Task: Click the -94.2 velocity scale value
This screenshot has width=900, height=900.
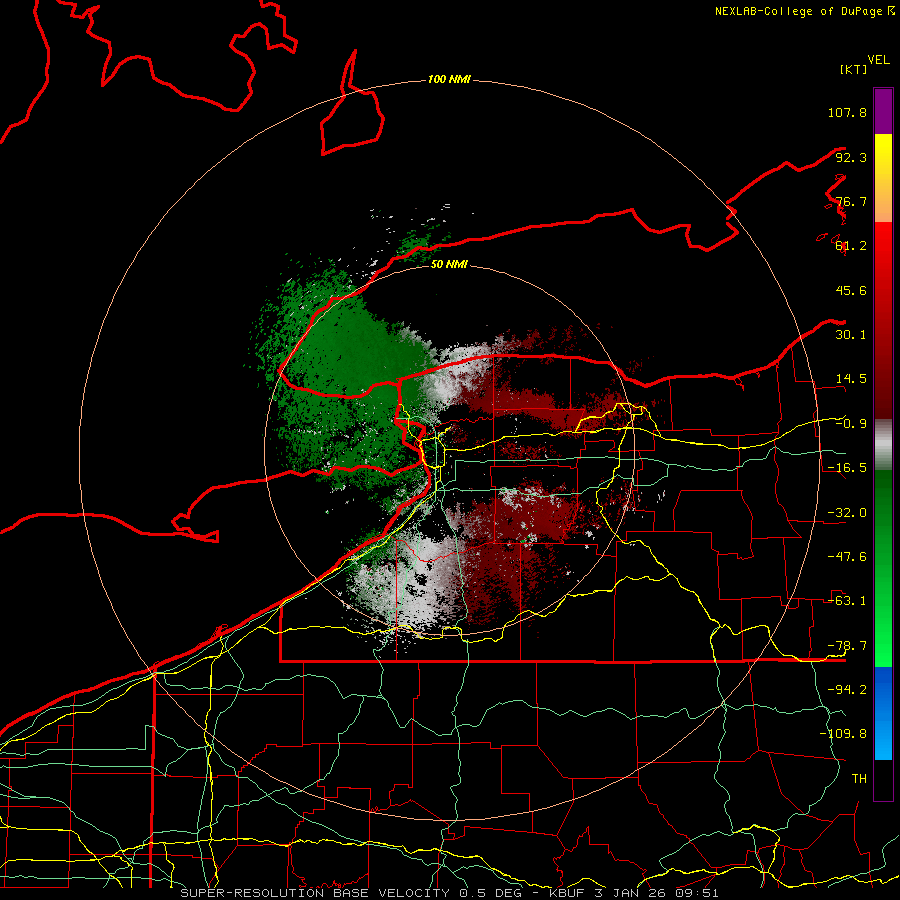Action: click(847, 690)
